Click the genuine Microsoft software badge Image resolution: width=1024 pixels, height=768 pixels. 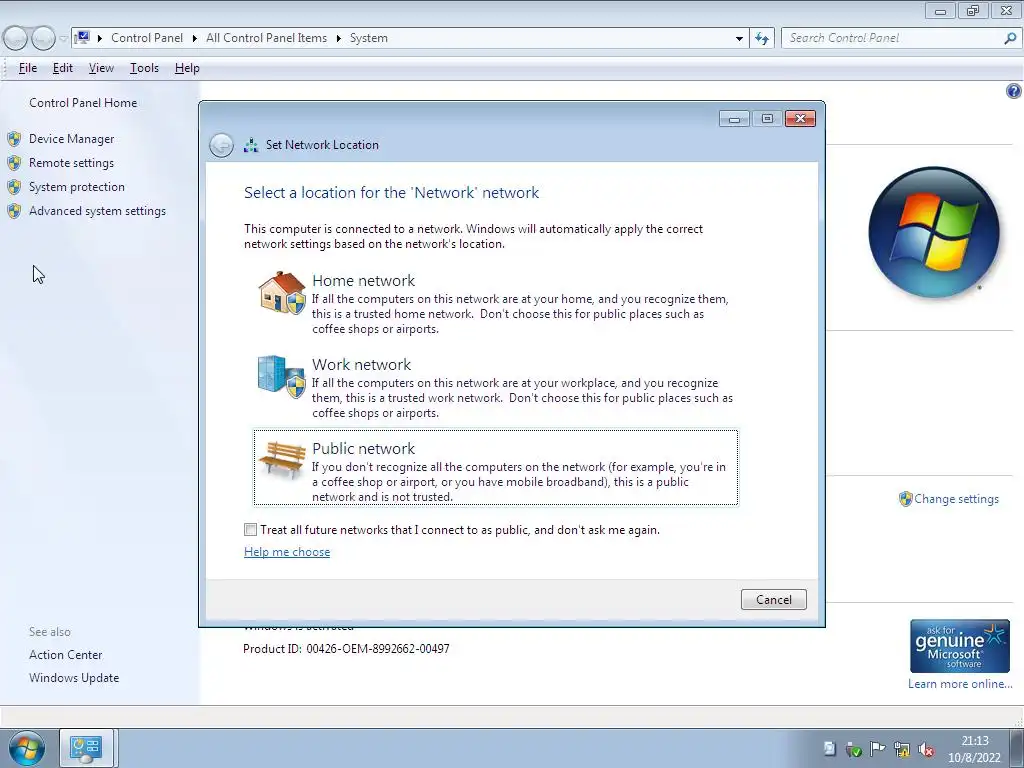click(959, 646)
